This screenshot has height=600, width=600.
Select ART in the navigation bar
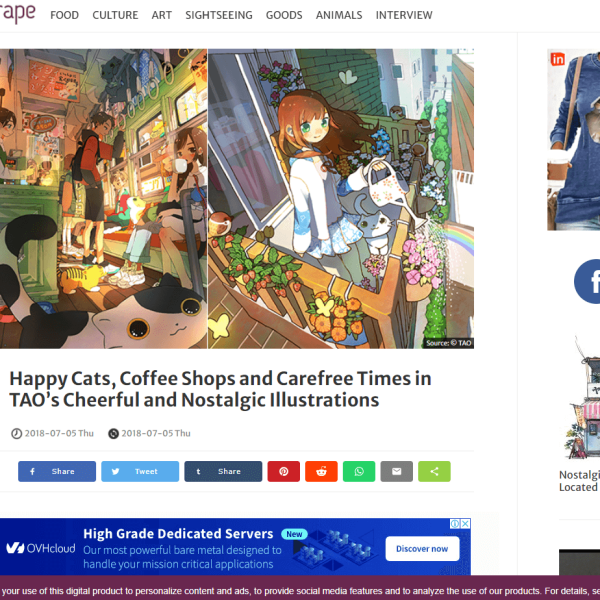[x=161, y=15]
